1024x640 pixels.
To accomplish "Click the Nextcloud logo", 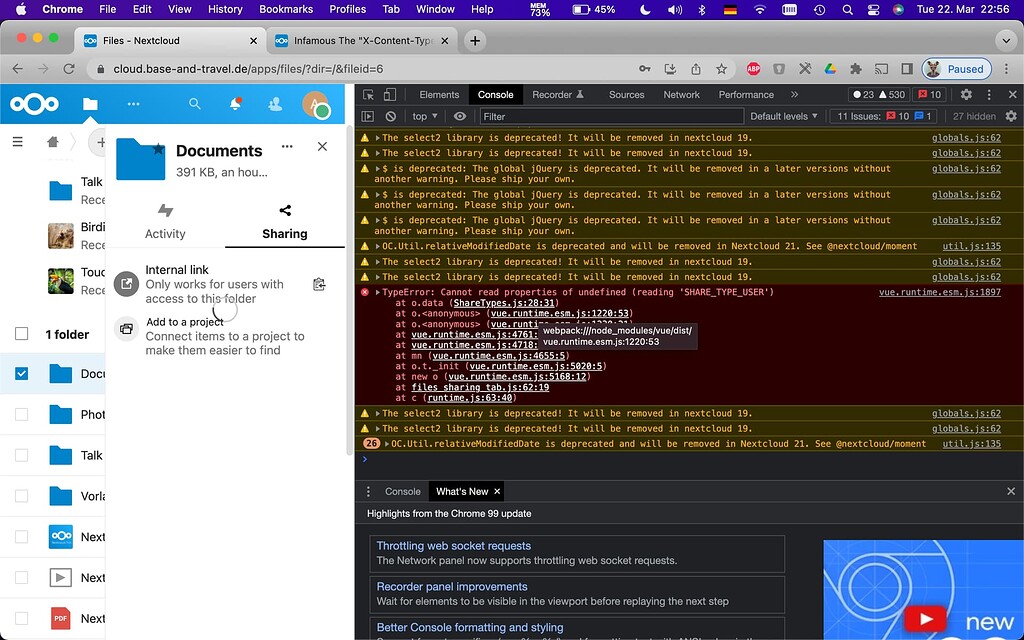I will point(34,104).
